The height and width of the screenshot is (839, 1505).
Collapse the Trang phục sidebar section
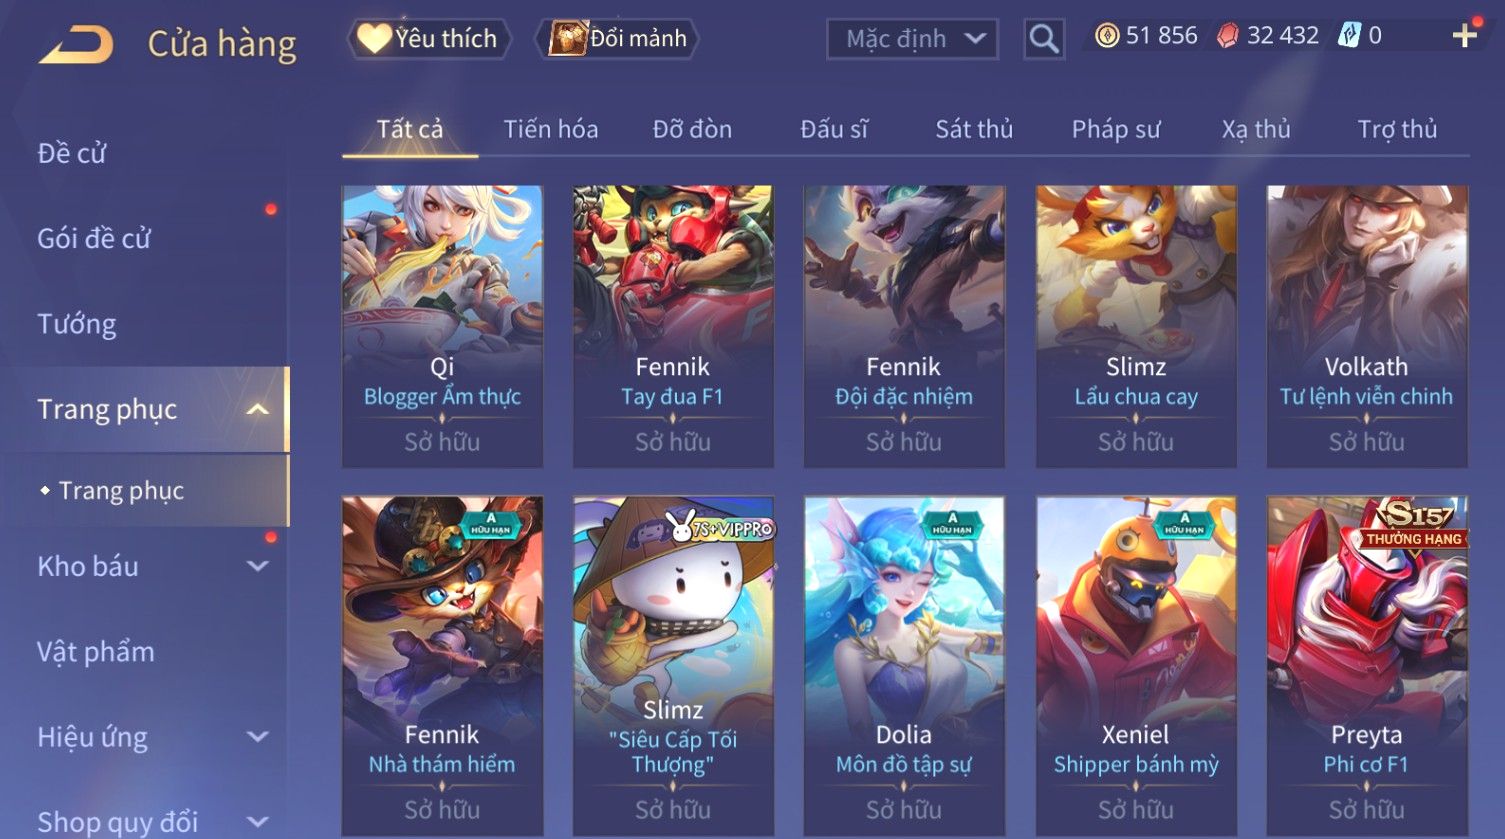[x=257, y=409]
